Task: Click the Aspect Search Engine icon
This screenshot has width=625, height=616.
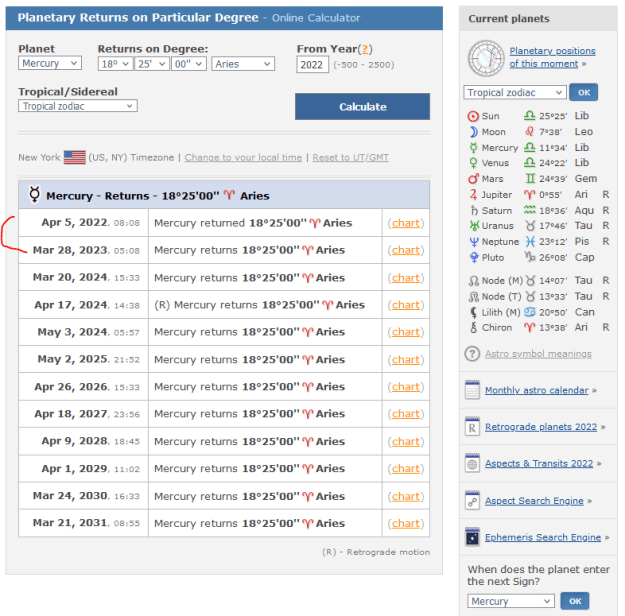Action: pyautogui.click(x=472, y=500)
